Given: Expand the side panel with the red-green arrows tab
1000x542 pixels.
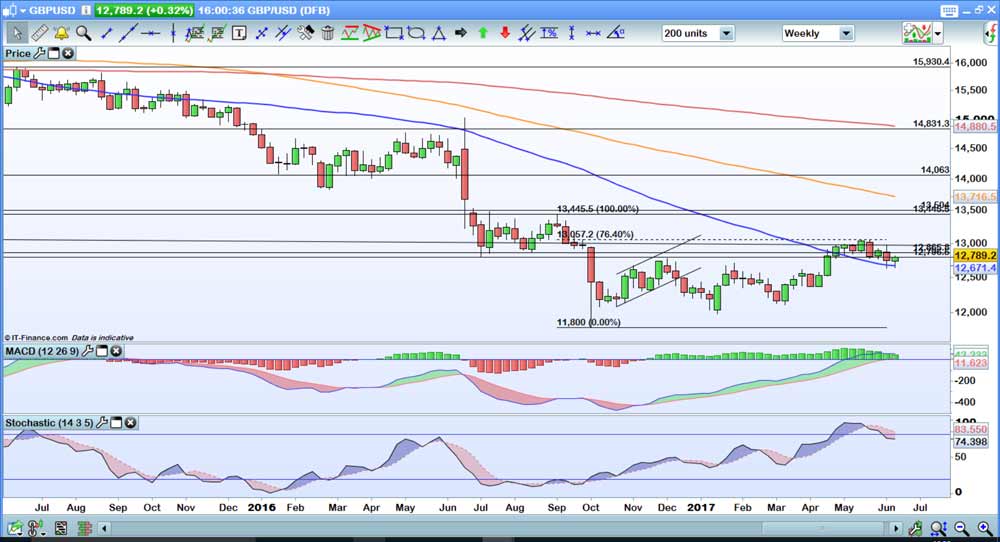Looking at the screenshot, I should pyautogui.click(x=992, y=33).
